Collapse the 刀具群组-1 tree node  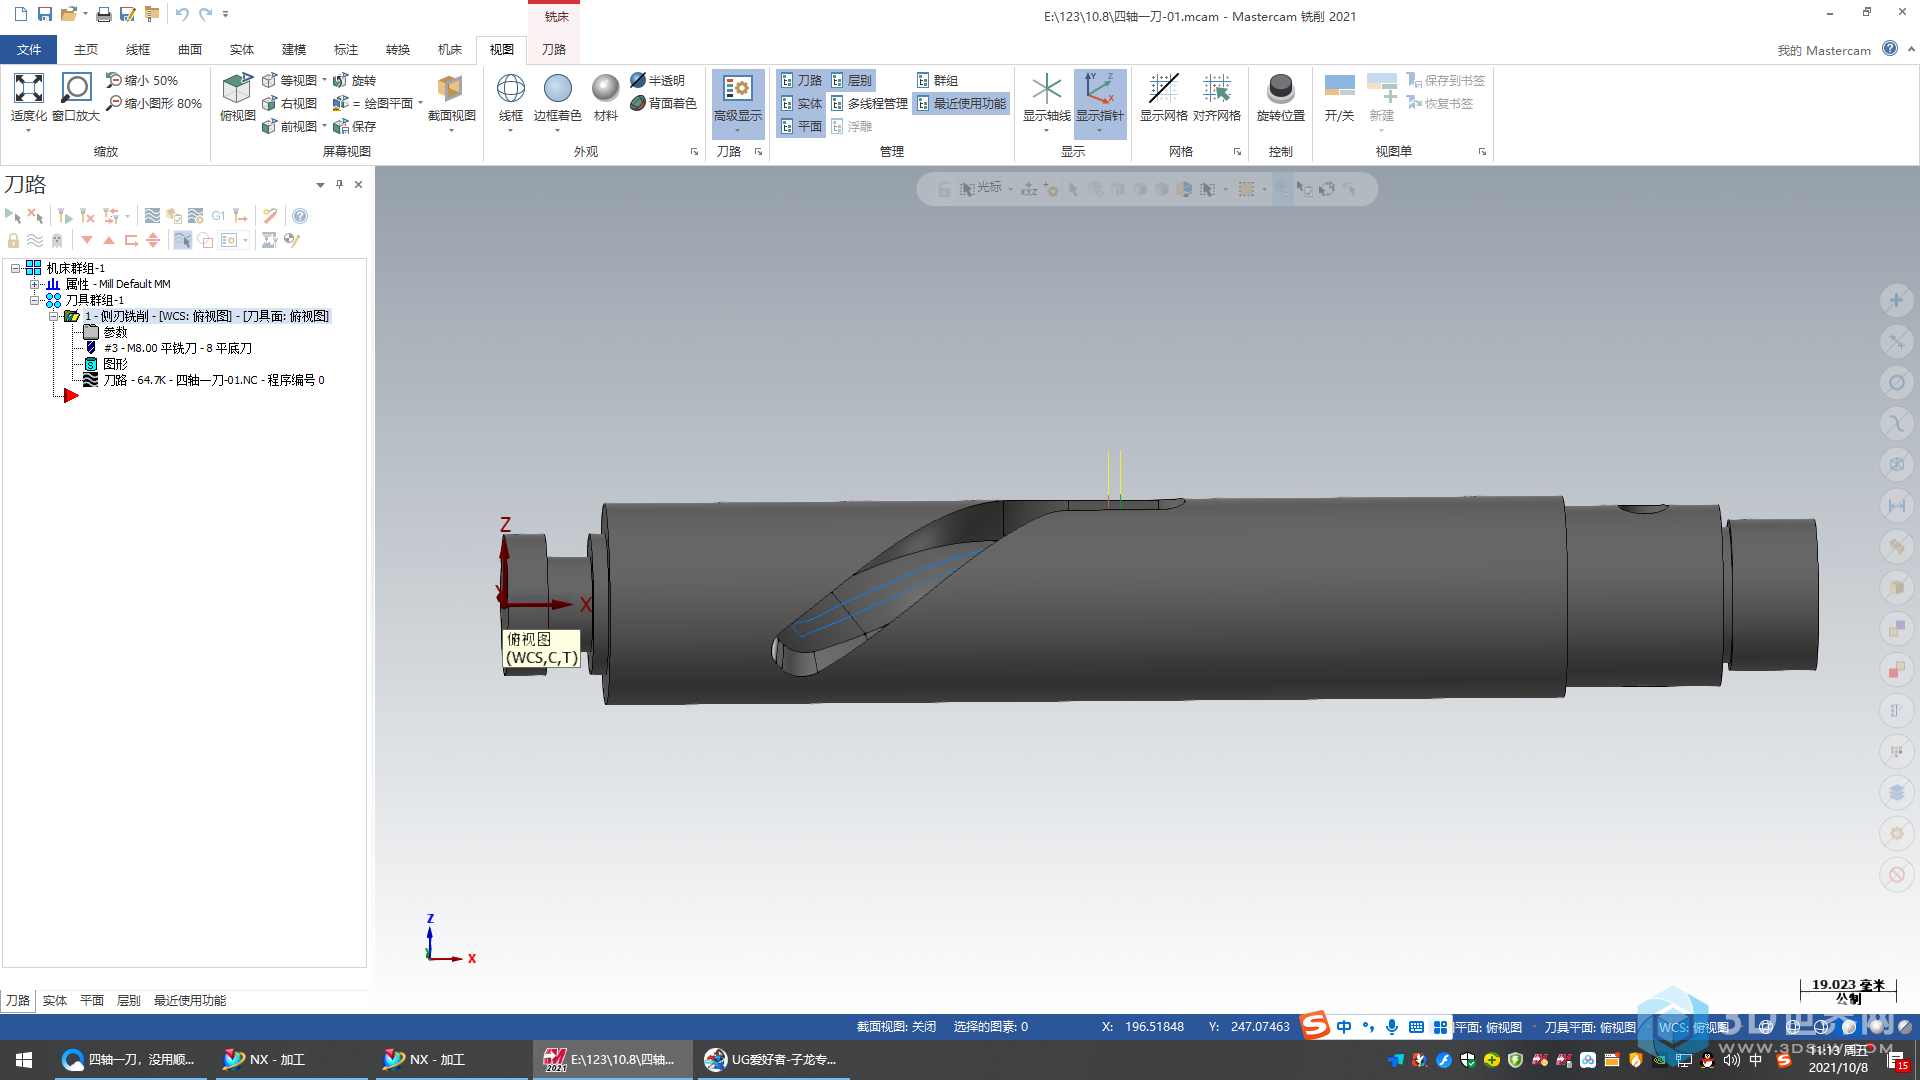pos(35,300)
